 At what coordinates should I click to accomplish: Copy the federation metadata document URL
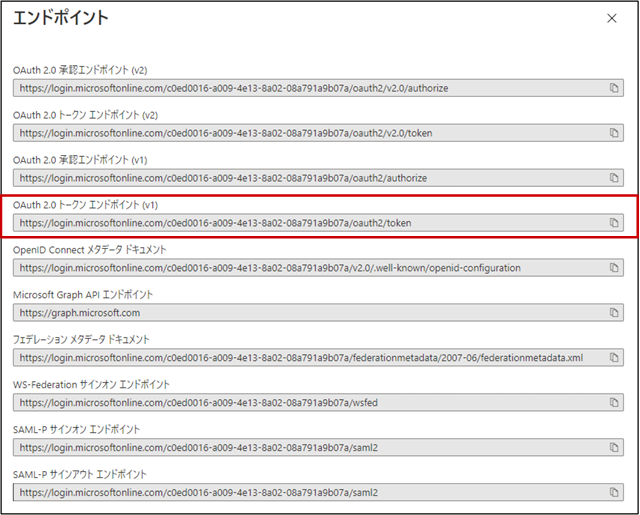(614, 357)
